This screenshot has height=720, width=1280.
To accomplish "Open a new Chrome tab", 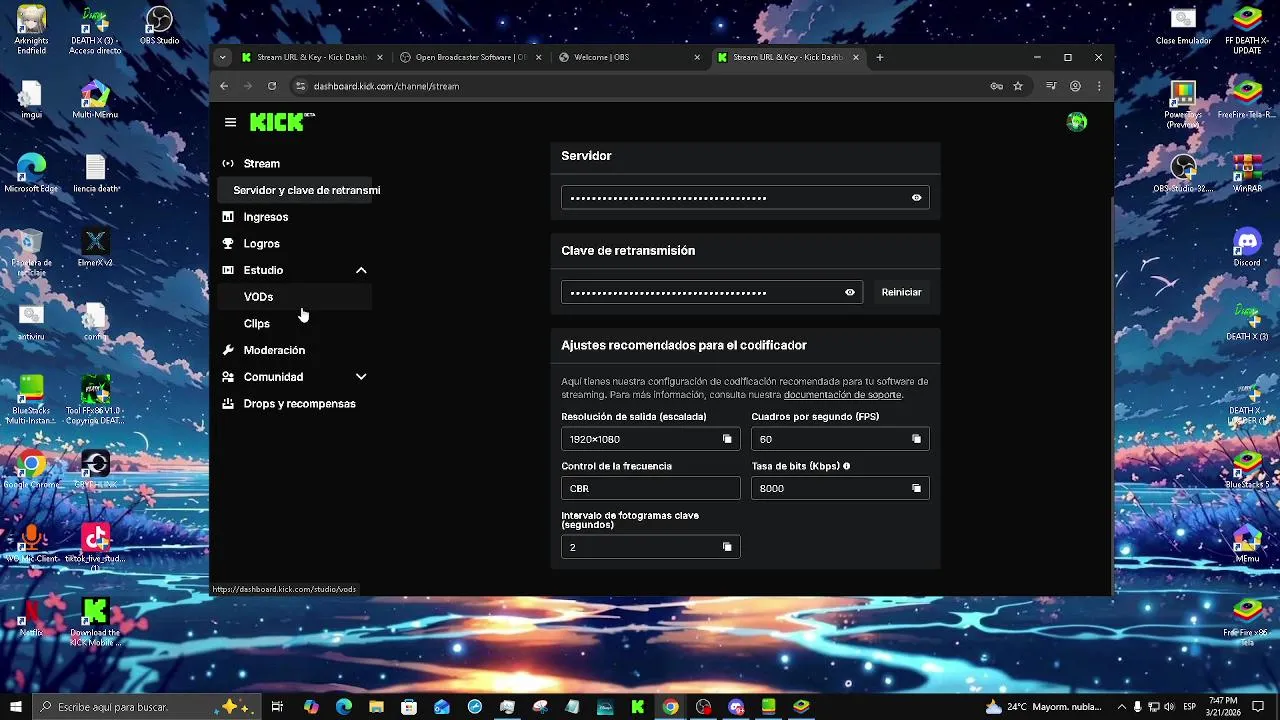I will coord(880,57).
